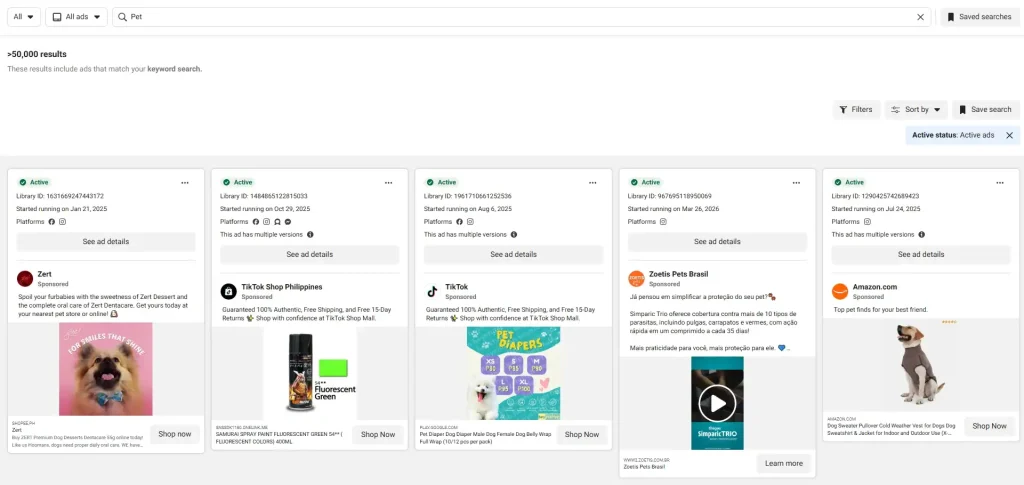See ad details for TikTok pet diapers ad
This screenshot has height=485, width=1024.
(513, 255)
